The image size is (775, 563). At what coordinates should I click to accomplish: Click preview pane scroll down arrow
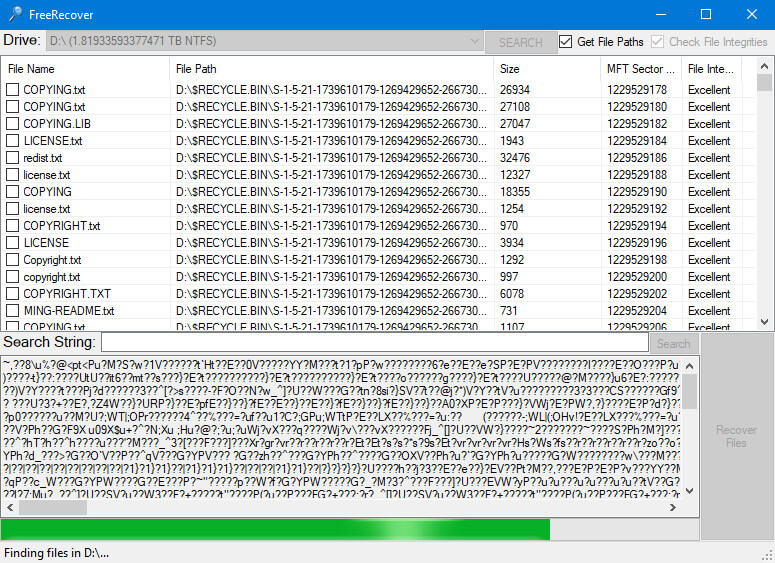690,491
